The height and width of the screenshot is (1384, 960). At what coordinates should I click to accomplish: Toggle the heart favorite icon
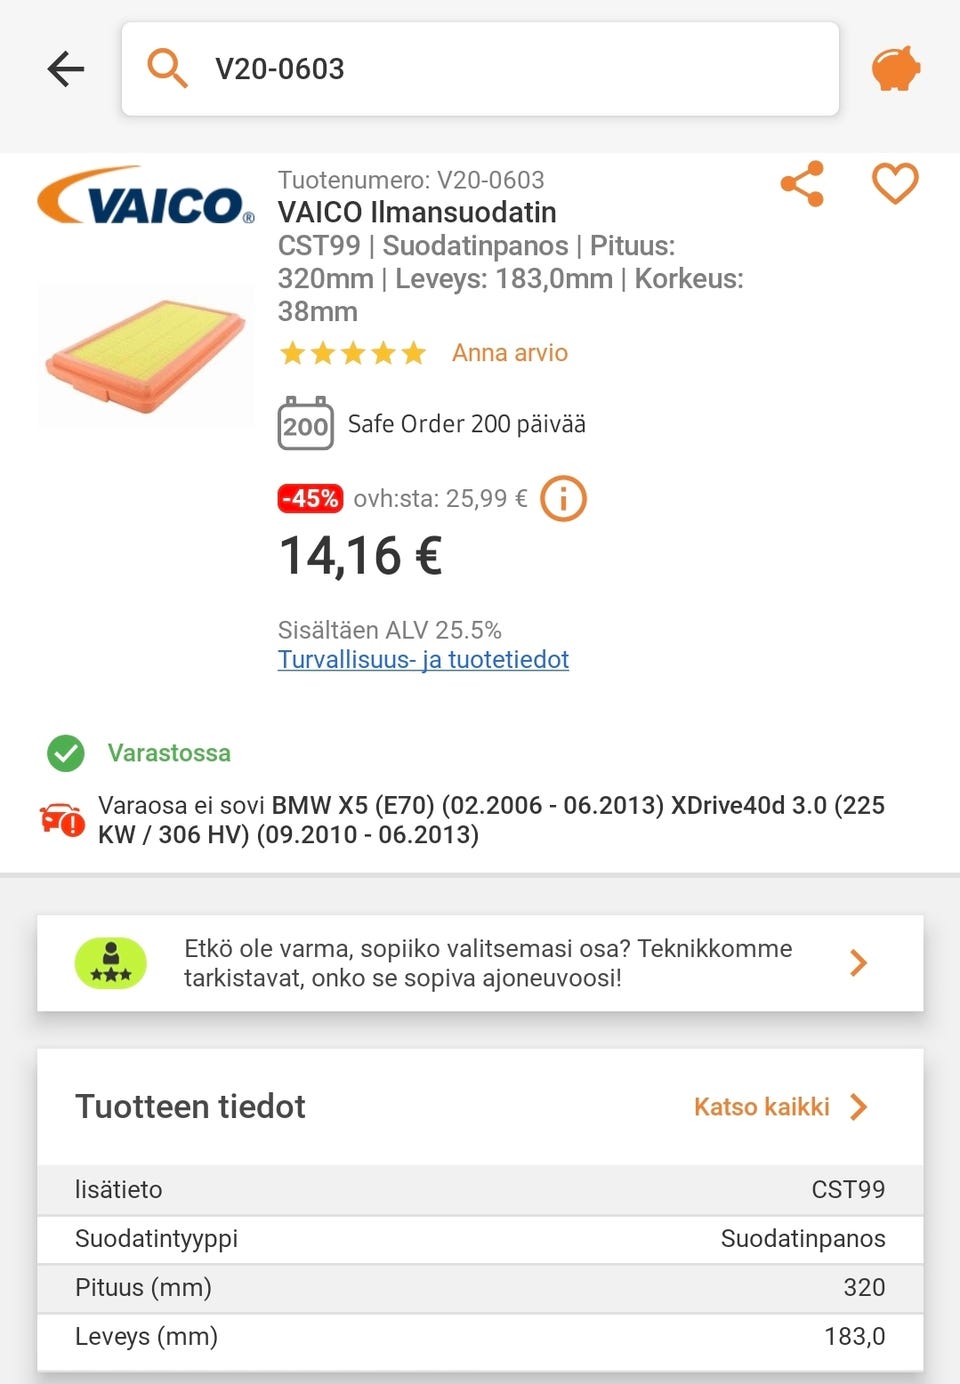pos(894,184)
